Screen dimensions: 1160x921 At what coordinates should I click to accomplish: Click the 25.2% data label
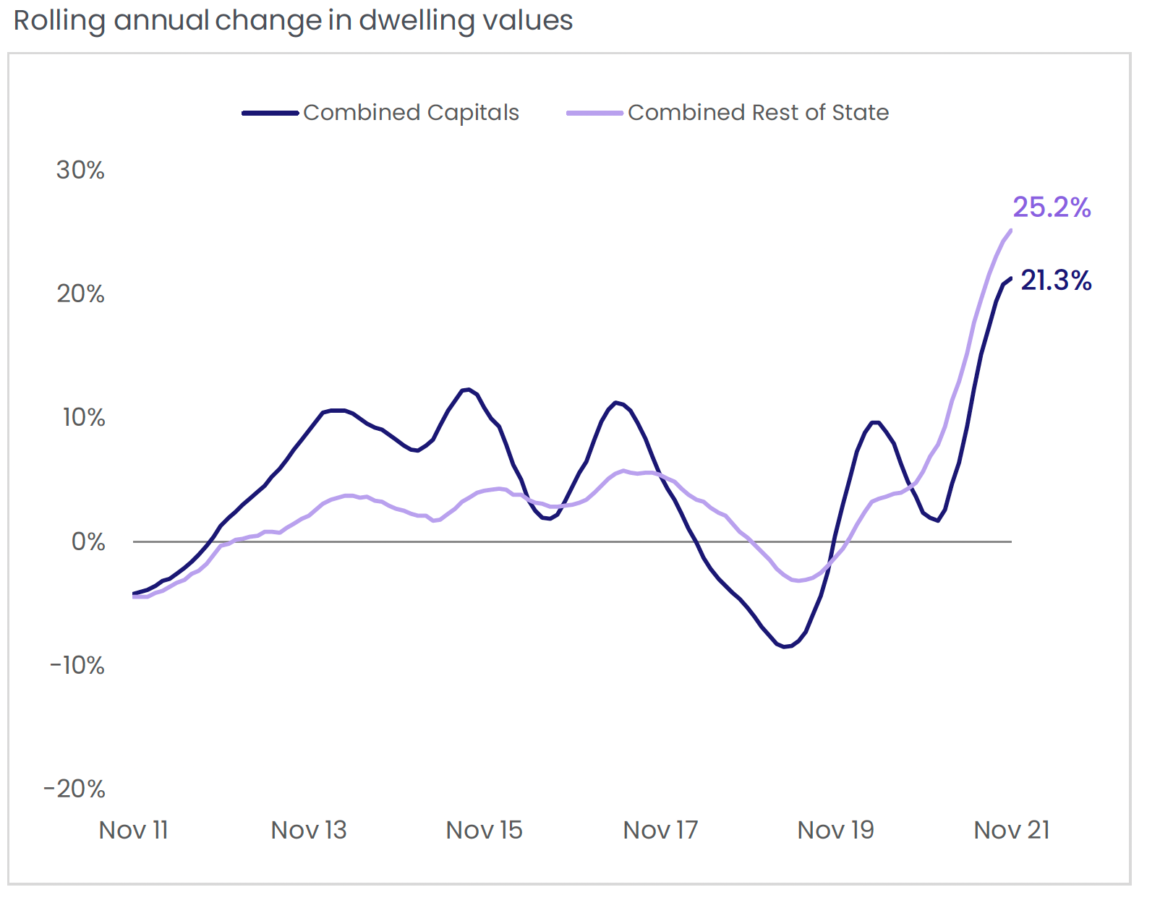pyautogui.click(x=1051, y=208)
